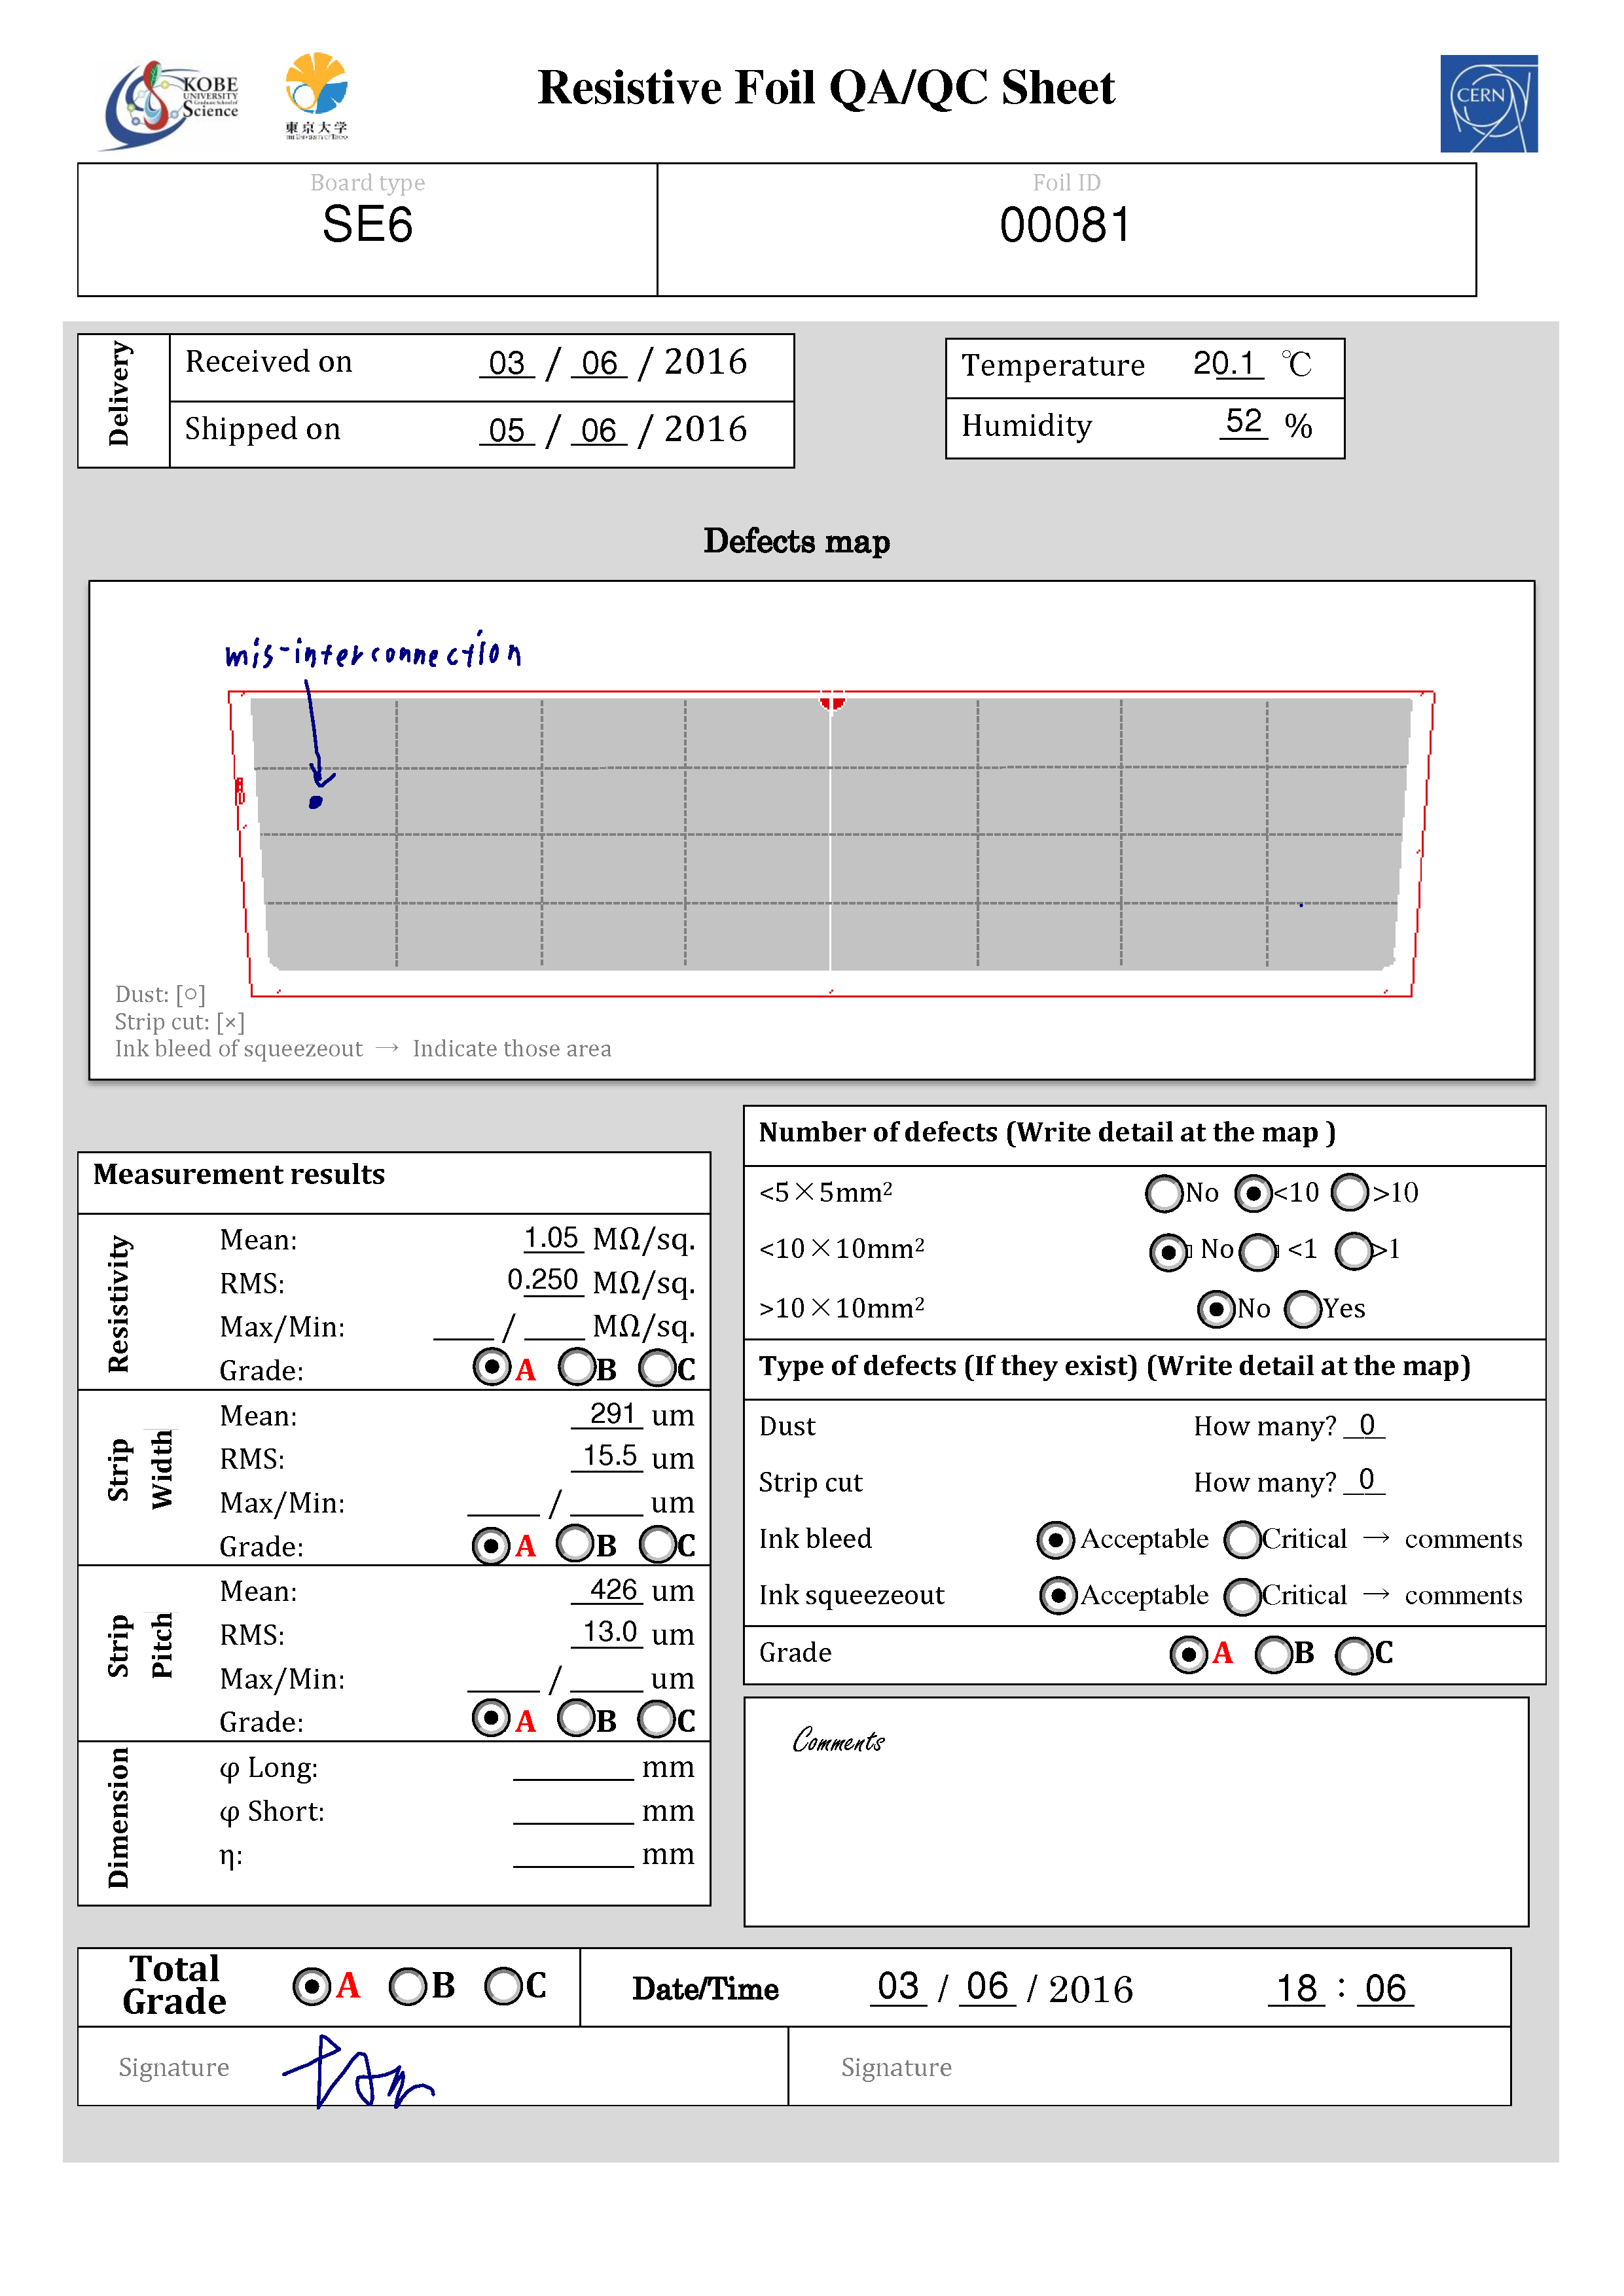Click the Measurement results heading

click(239, 1174)
